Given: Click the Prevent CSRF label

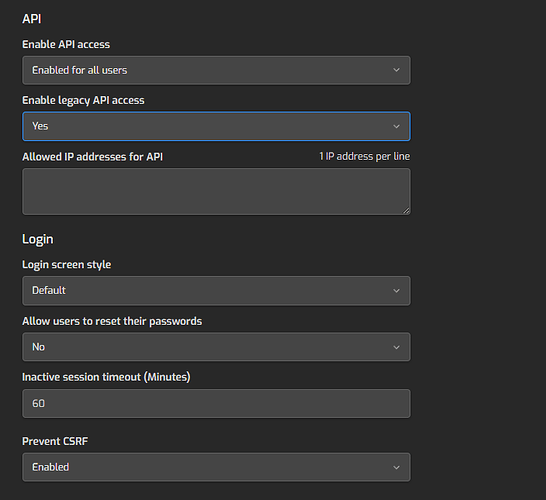Looking at the screenshot, I should pos(55,442).
